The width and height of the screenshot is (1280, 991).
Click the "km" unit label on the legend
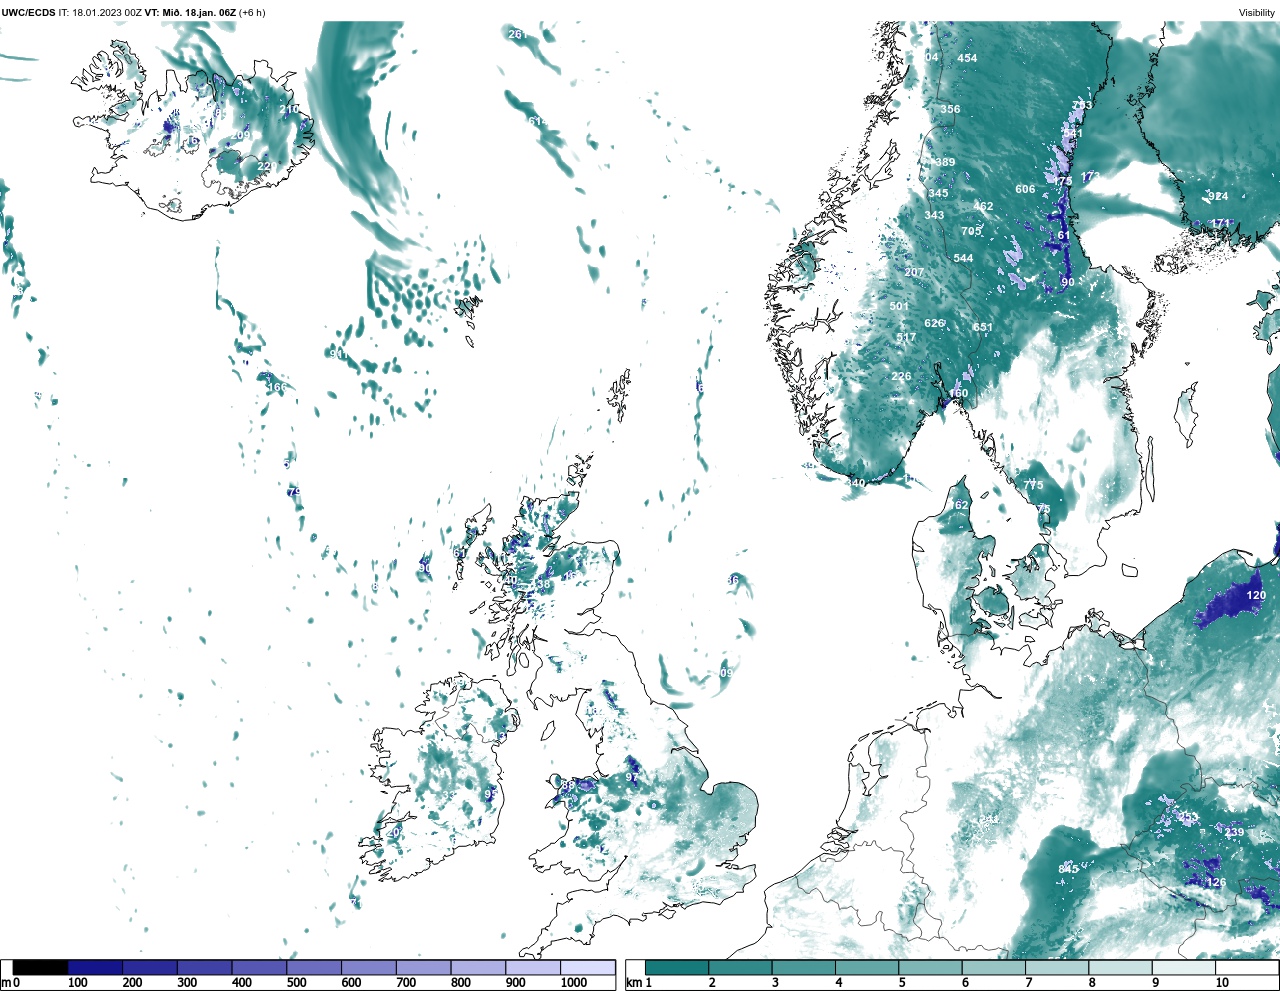(634, 983)
